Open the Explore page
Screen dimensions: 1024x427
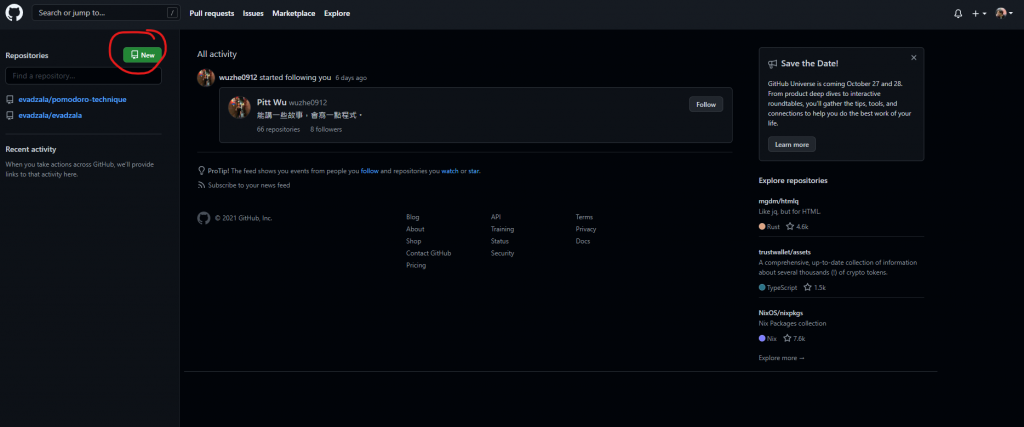tap(337, 13)
